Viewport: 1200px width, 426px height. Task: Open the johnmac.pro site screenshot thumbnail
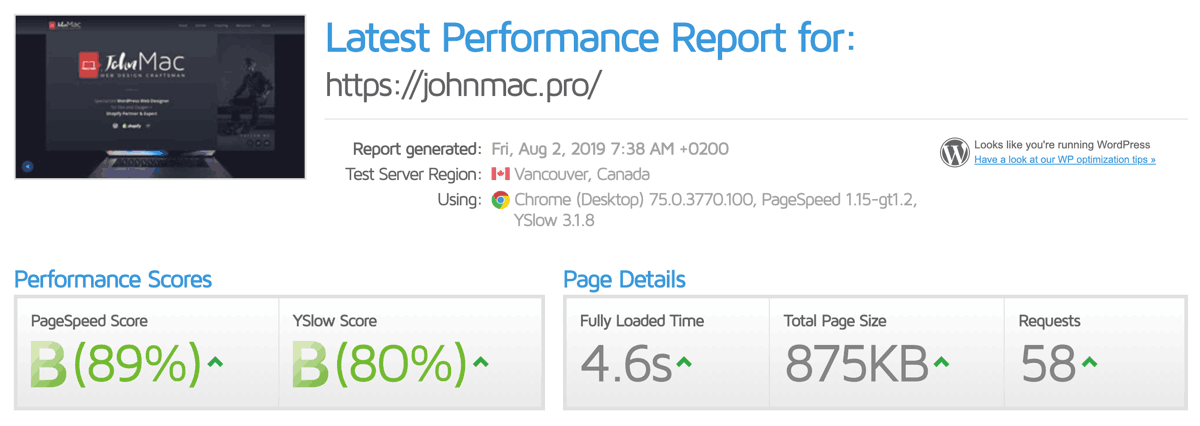tap(160, 97)
